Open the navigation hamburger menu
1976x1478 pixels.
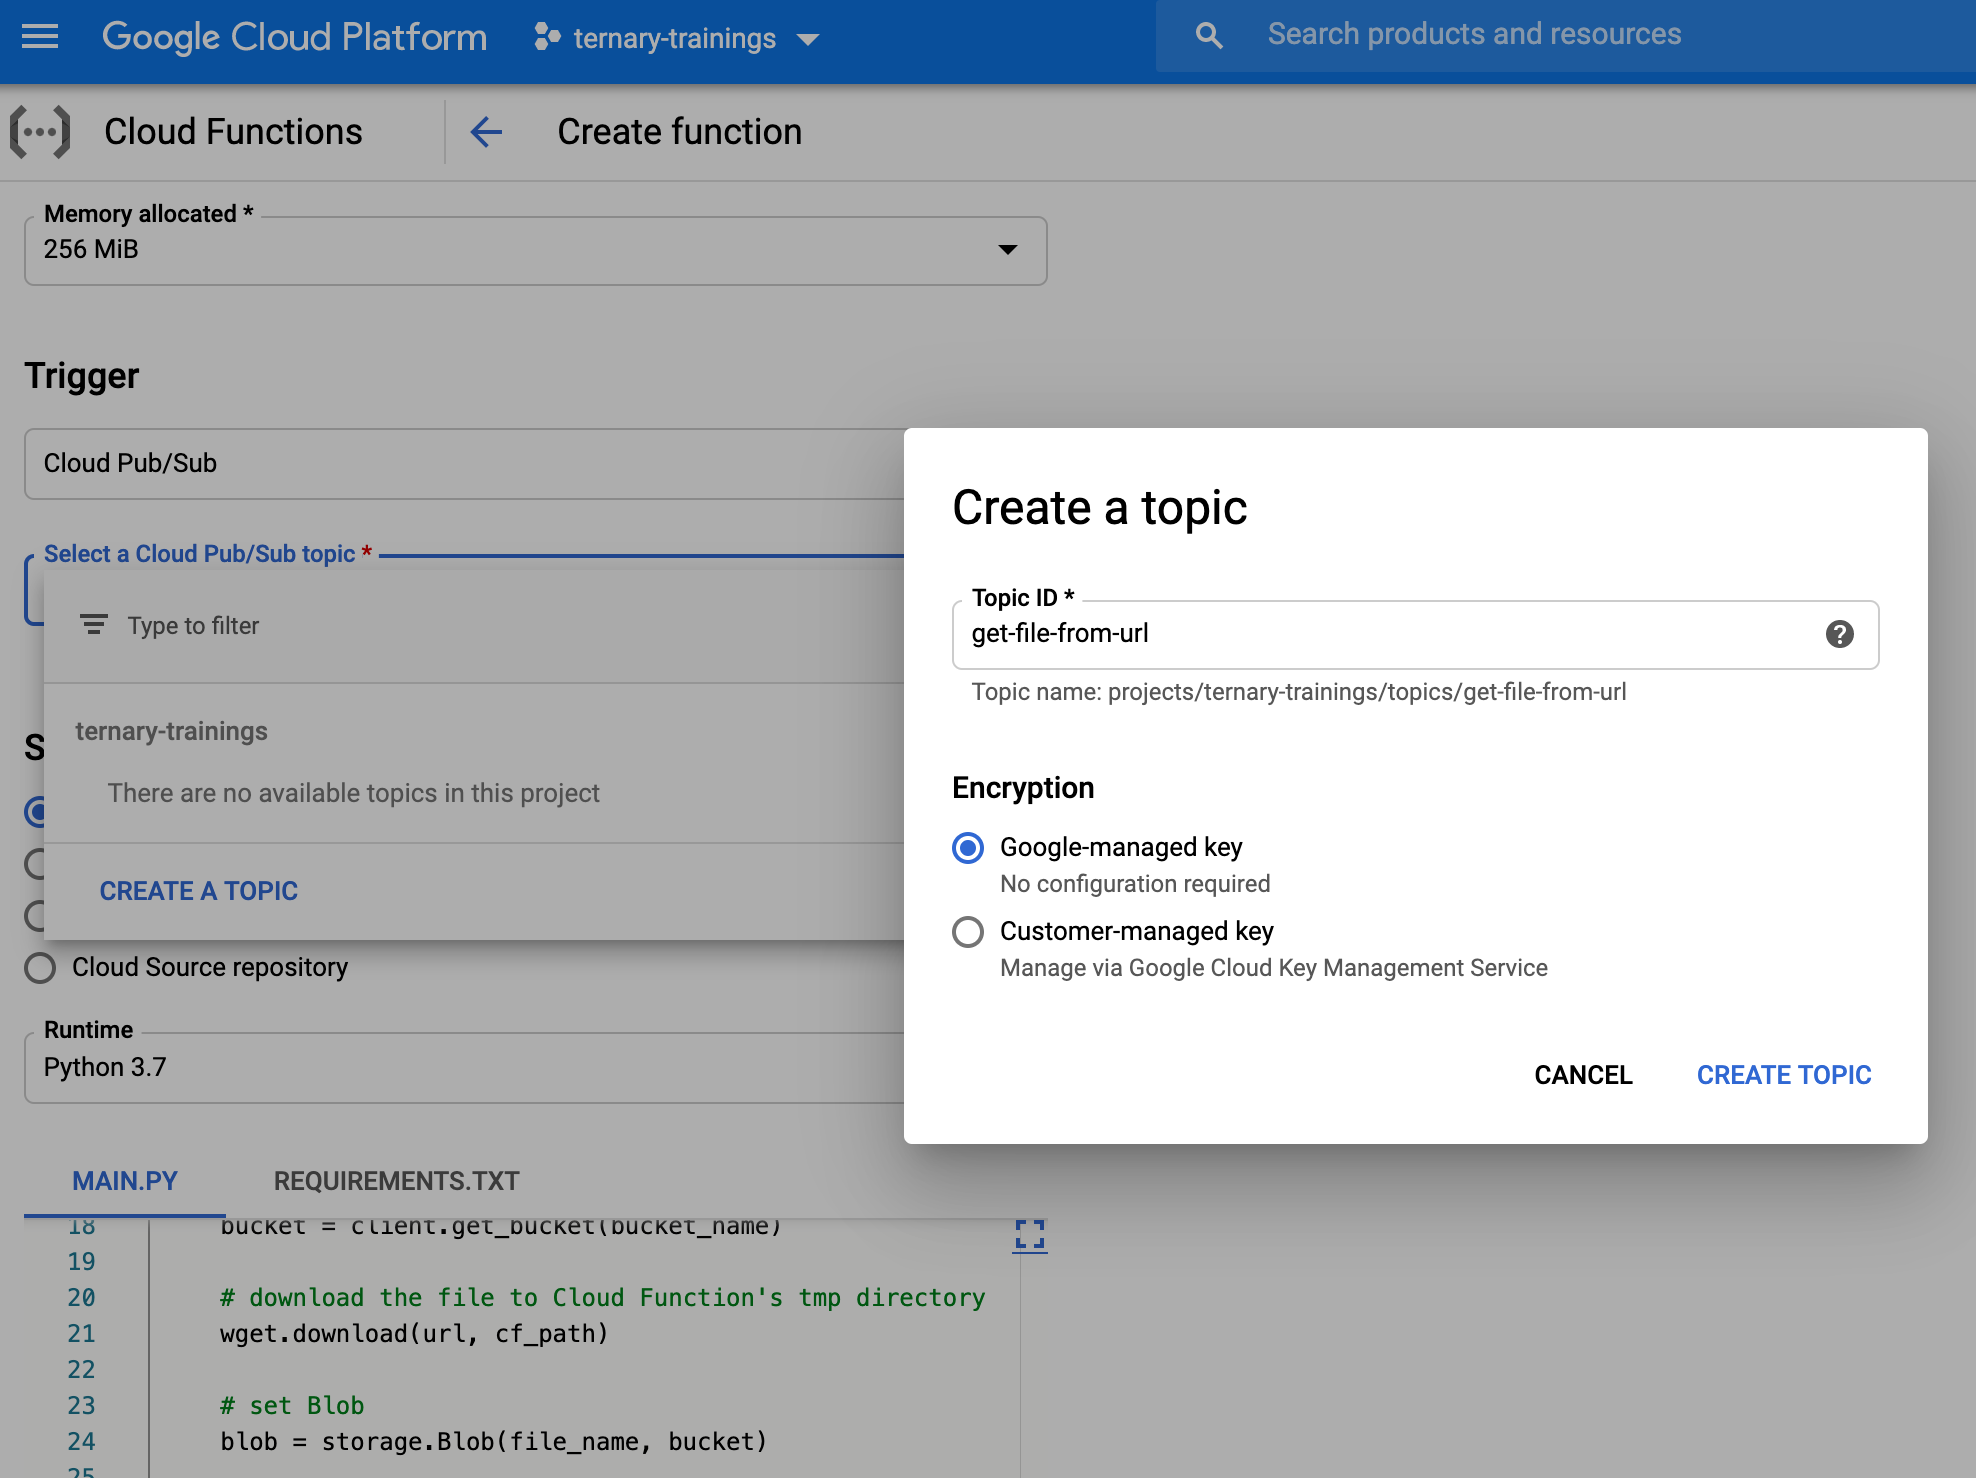point(38,38)
